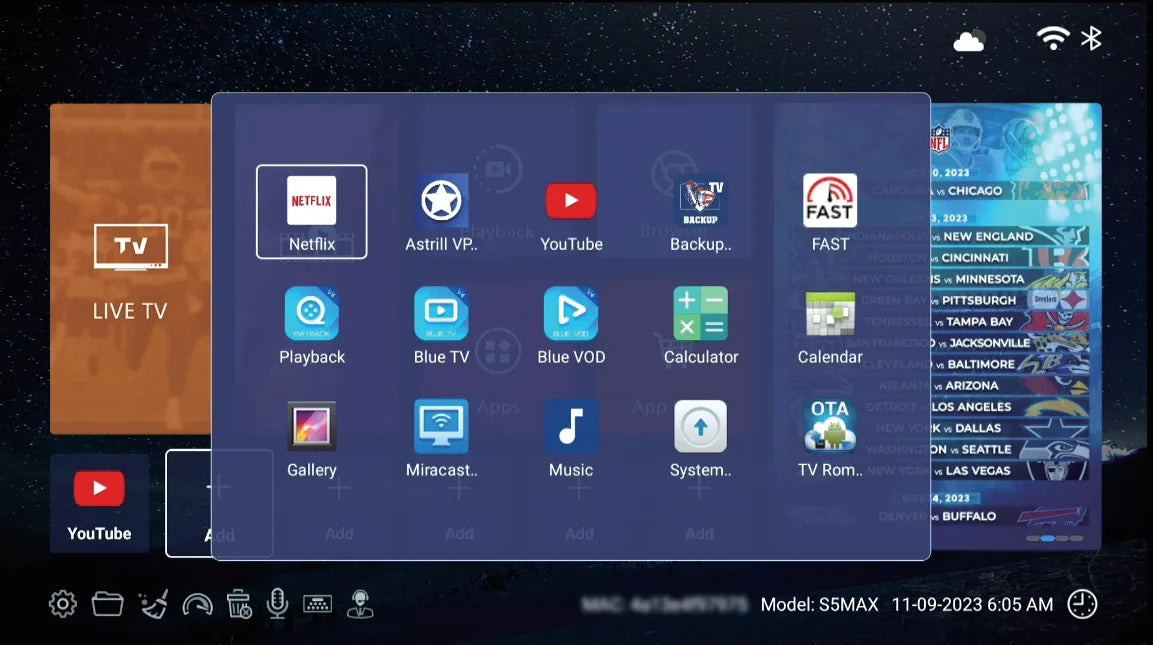
Task: Click the Bluetooth status icon
Action: 1091,38
